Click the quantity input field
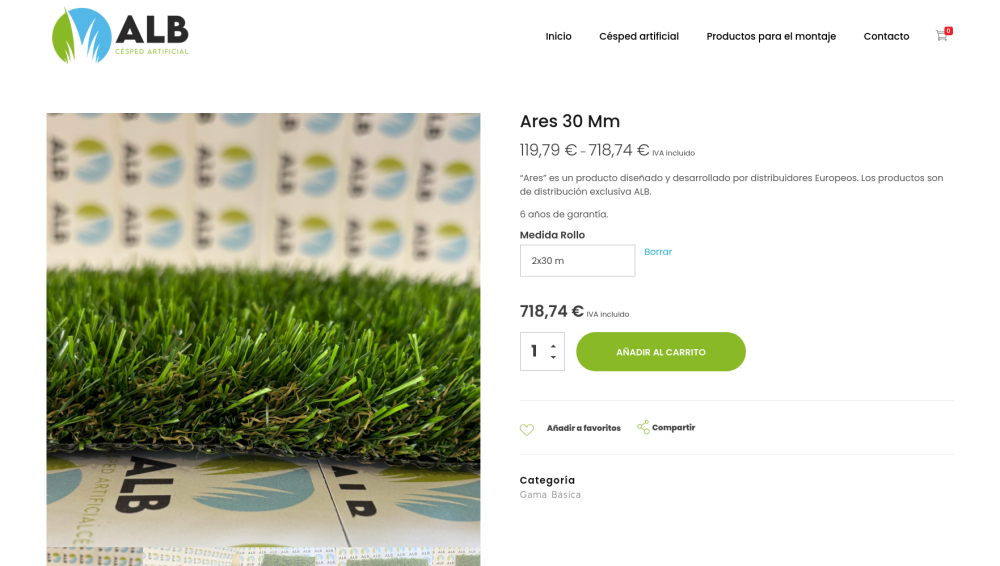Screen dimensions: 1000x566 (x=534, y=351)
